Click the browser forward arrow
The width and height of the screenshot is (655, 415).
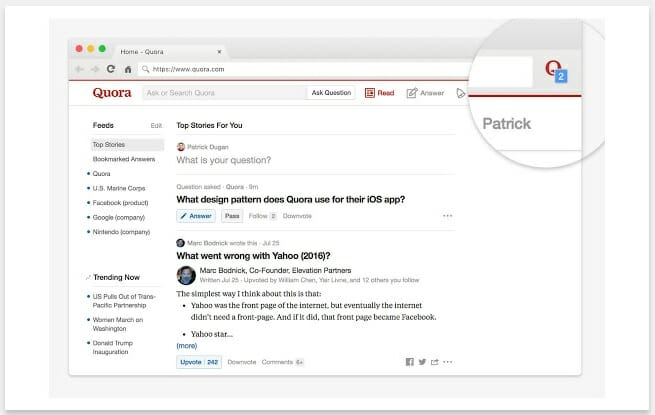(95, 69)
